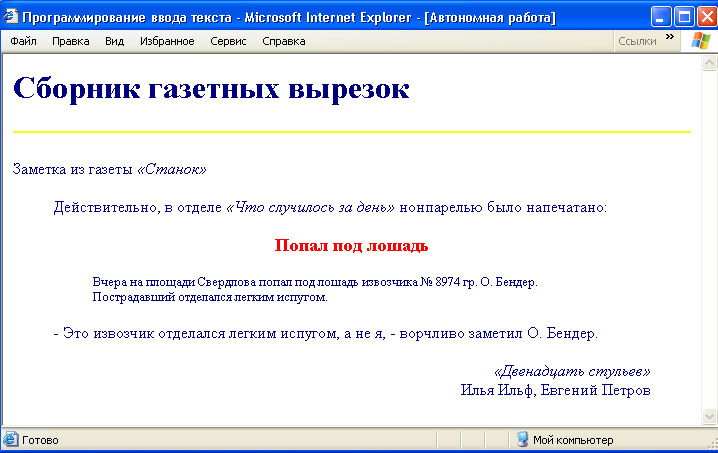
Task: Click the scrollbar up arrow
Action: [x=709, y=62]
